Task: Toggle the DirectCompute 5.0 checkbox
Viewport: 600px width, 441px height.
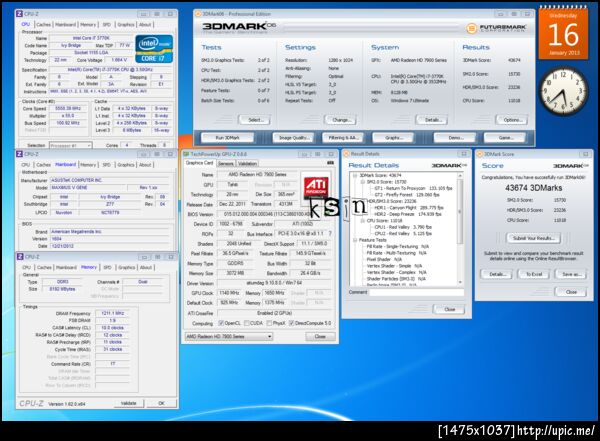Action: (x=291, y=323)
